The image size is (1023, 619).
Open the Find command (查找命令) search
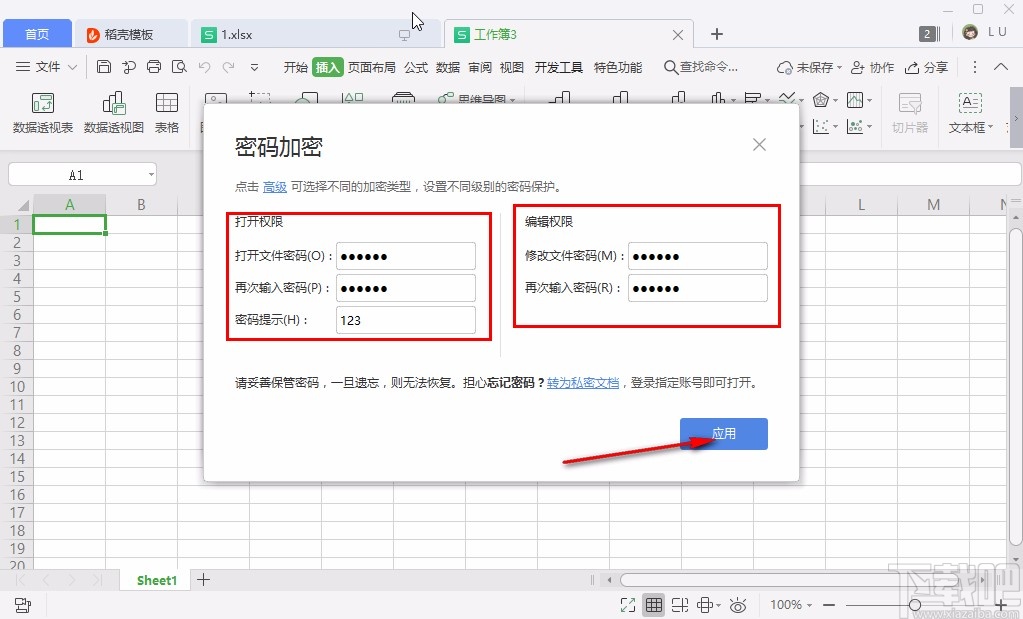(704, 67)
